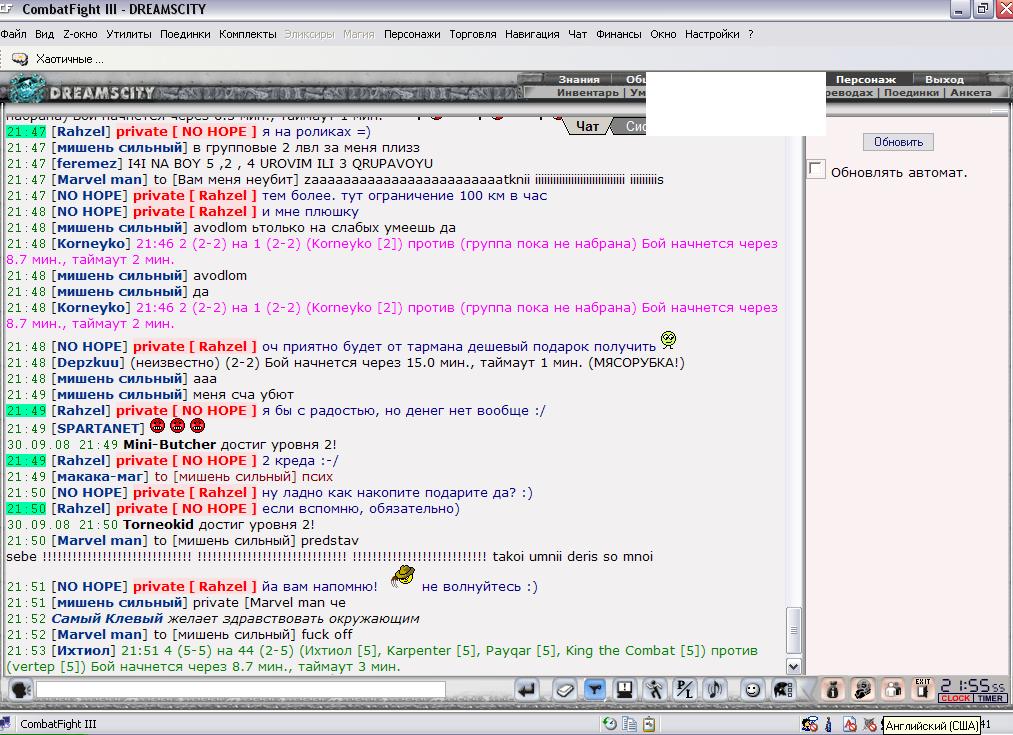
Task: Open the Поединки menu
Action: [185, 34]
